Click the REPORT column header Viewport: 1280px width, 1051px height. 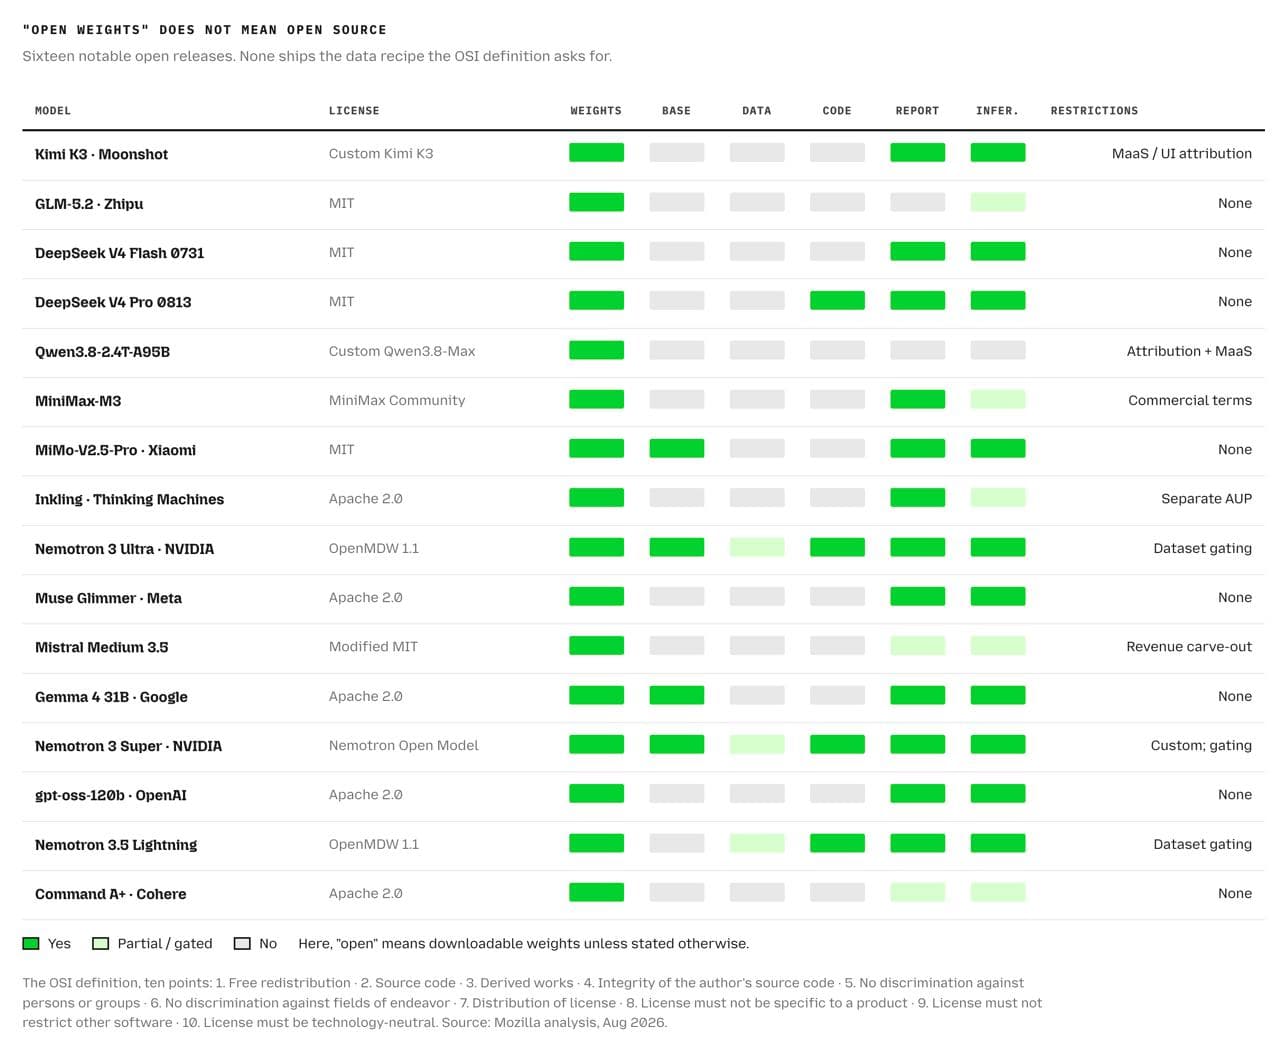917,111
